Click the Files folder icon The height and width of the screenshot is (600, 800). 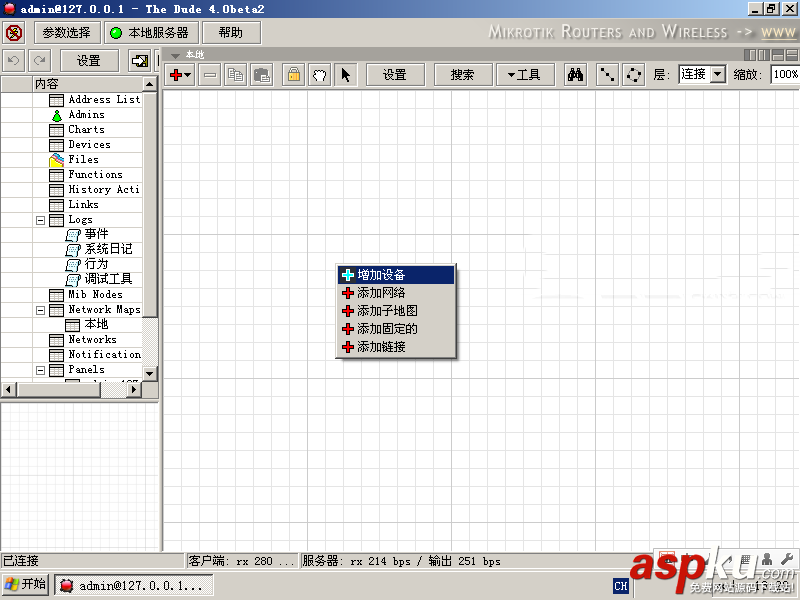(x=56, y=160)
